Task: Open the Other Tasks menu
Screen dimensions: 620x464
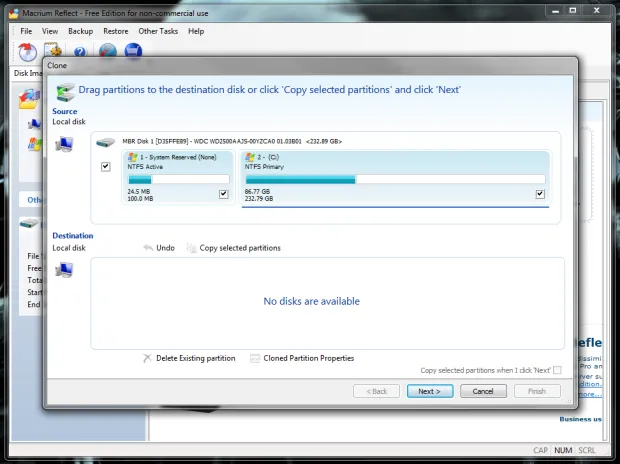Action: point(157,31)
